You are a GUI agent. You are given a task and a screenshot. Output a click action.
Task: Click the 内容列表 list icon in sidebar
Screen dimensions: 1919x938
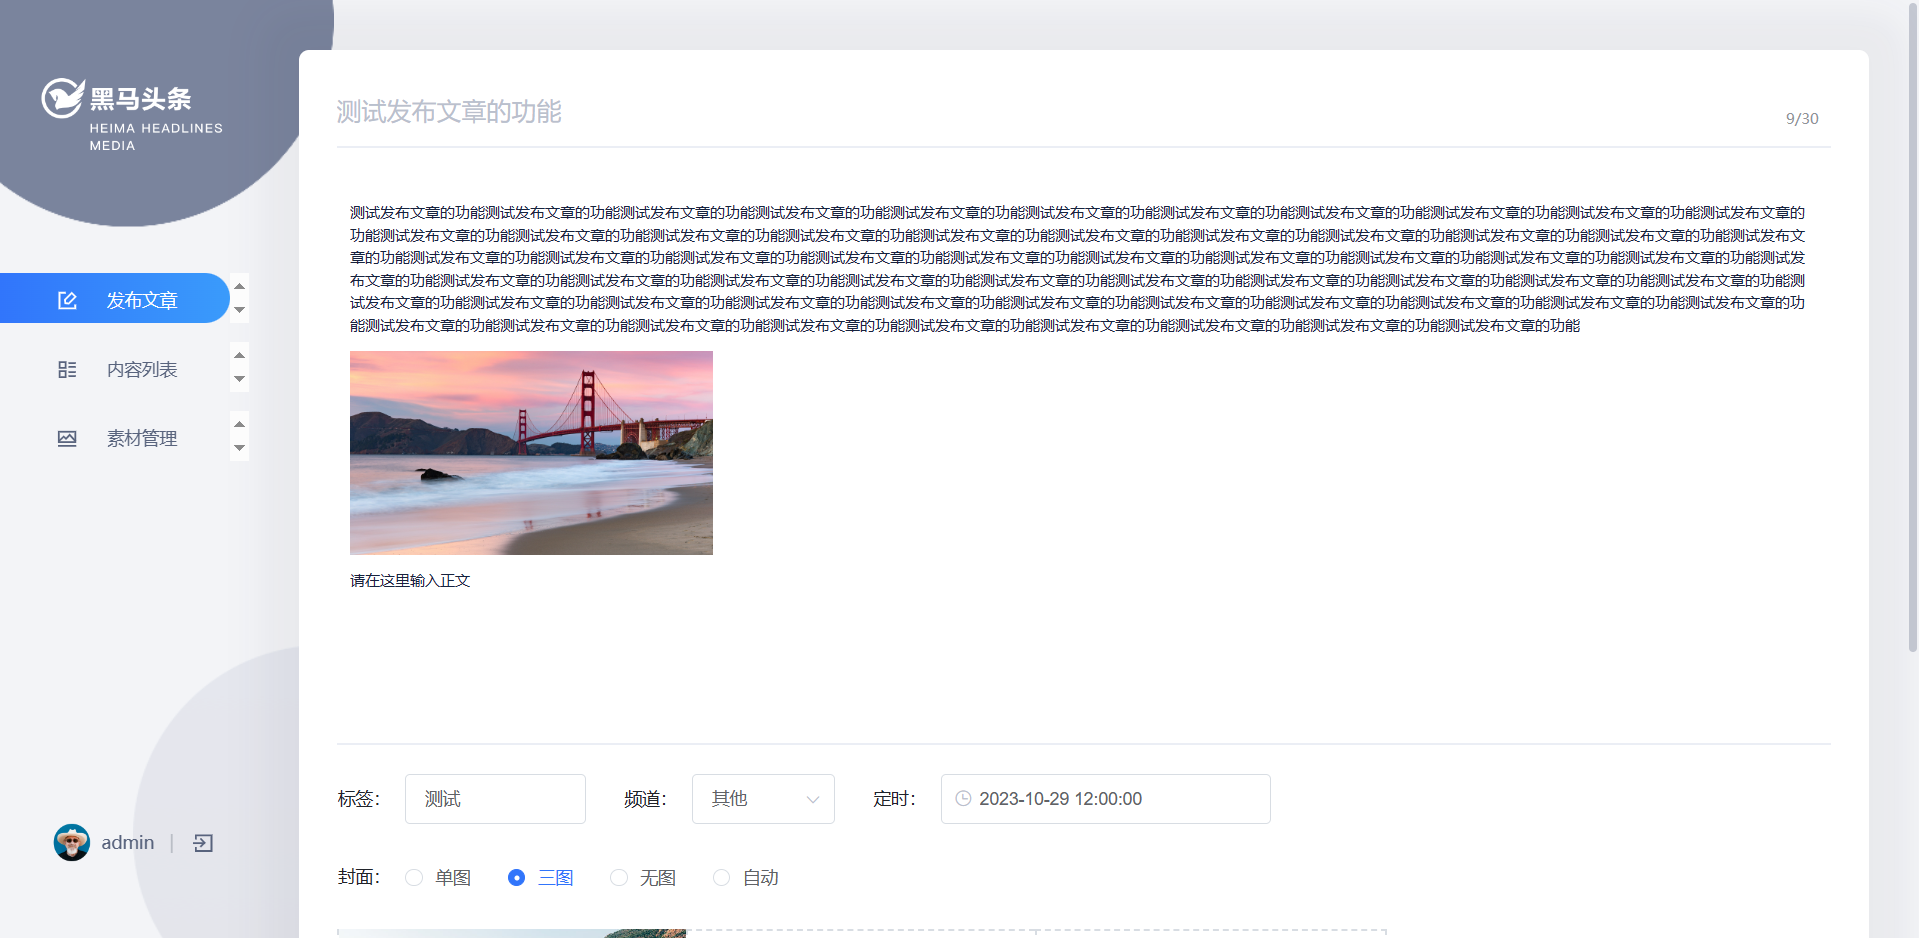[67, 370]
